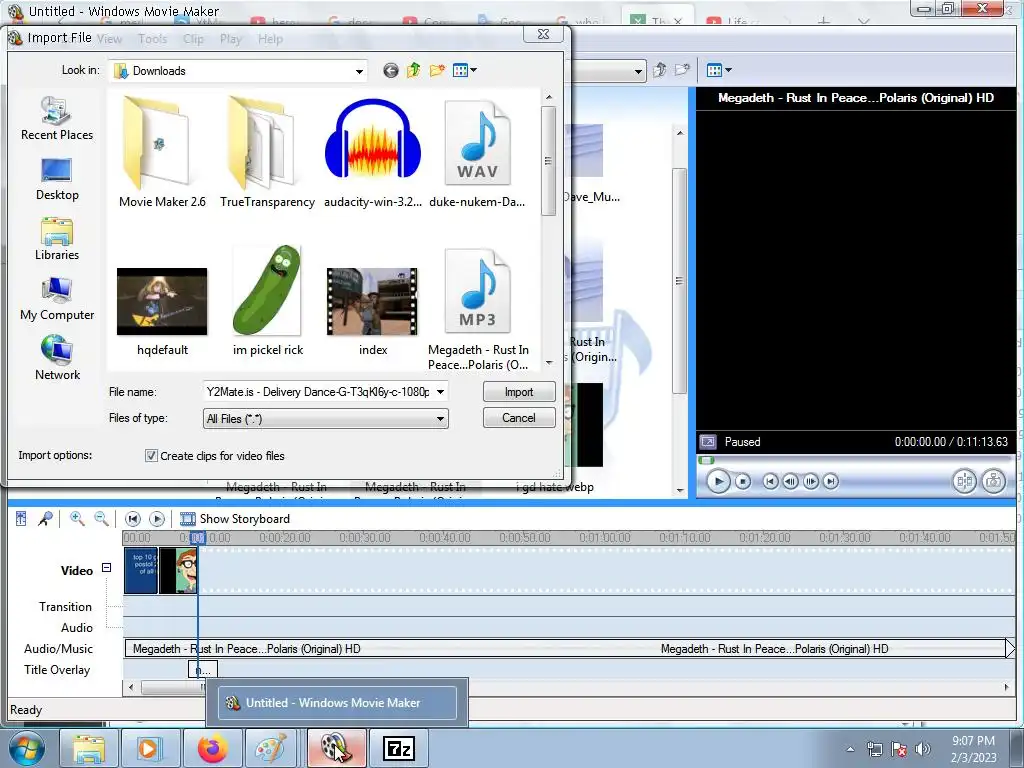
Task: Collapse the Video track expander
Action: pyautogui.click(x=106, y=568)
